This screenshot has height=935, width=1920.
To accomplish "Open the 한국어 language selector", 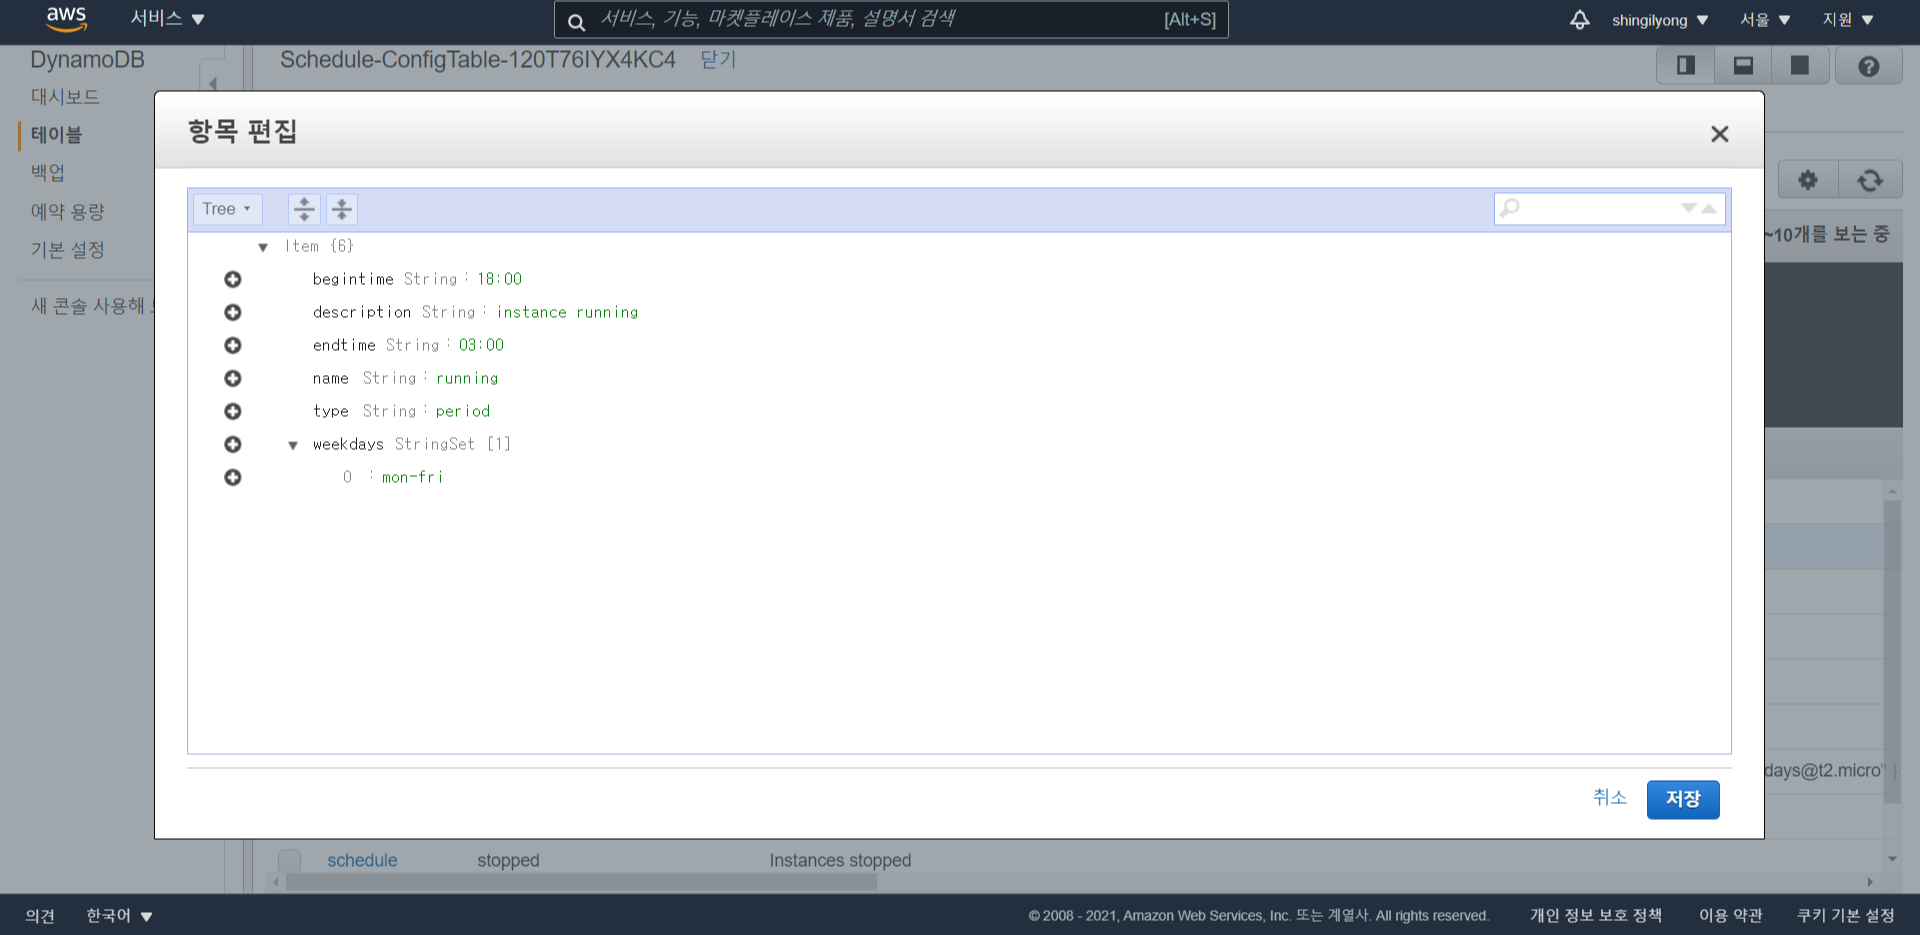I will 119,915.
